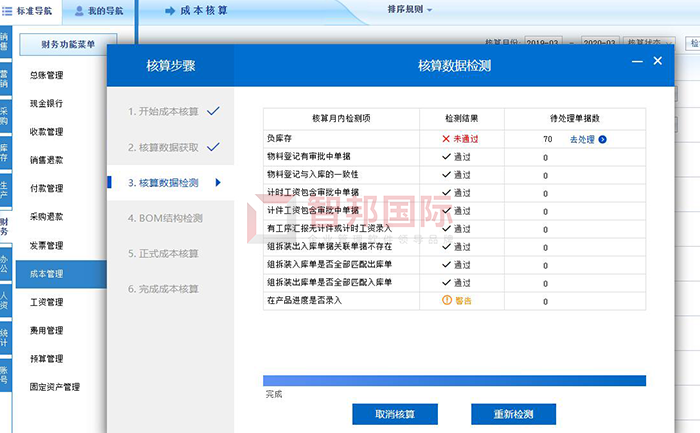Select 总账管理 menu item
Image resolution: width=700 pixels, height=433 pixels.
[46, 75]
